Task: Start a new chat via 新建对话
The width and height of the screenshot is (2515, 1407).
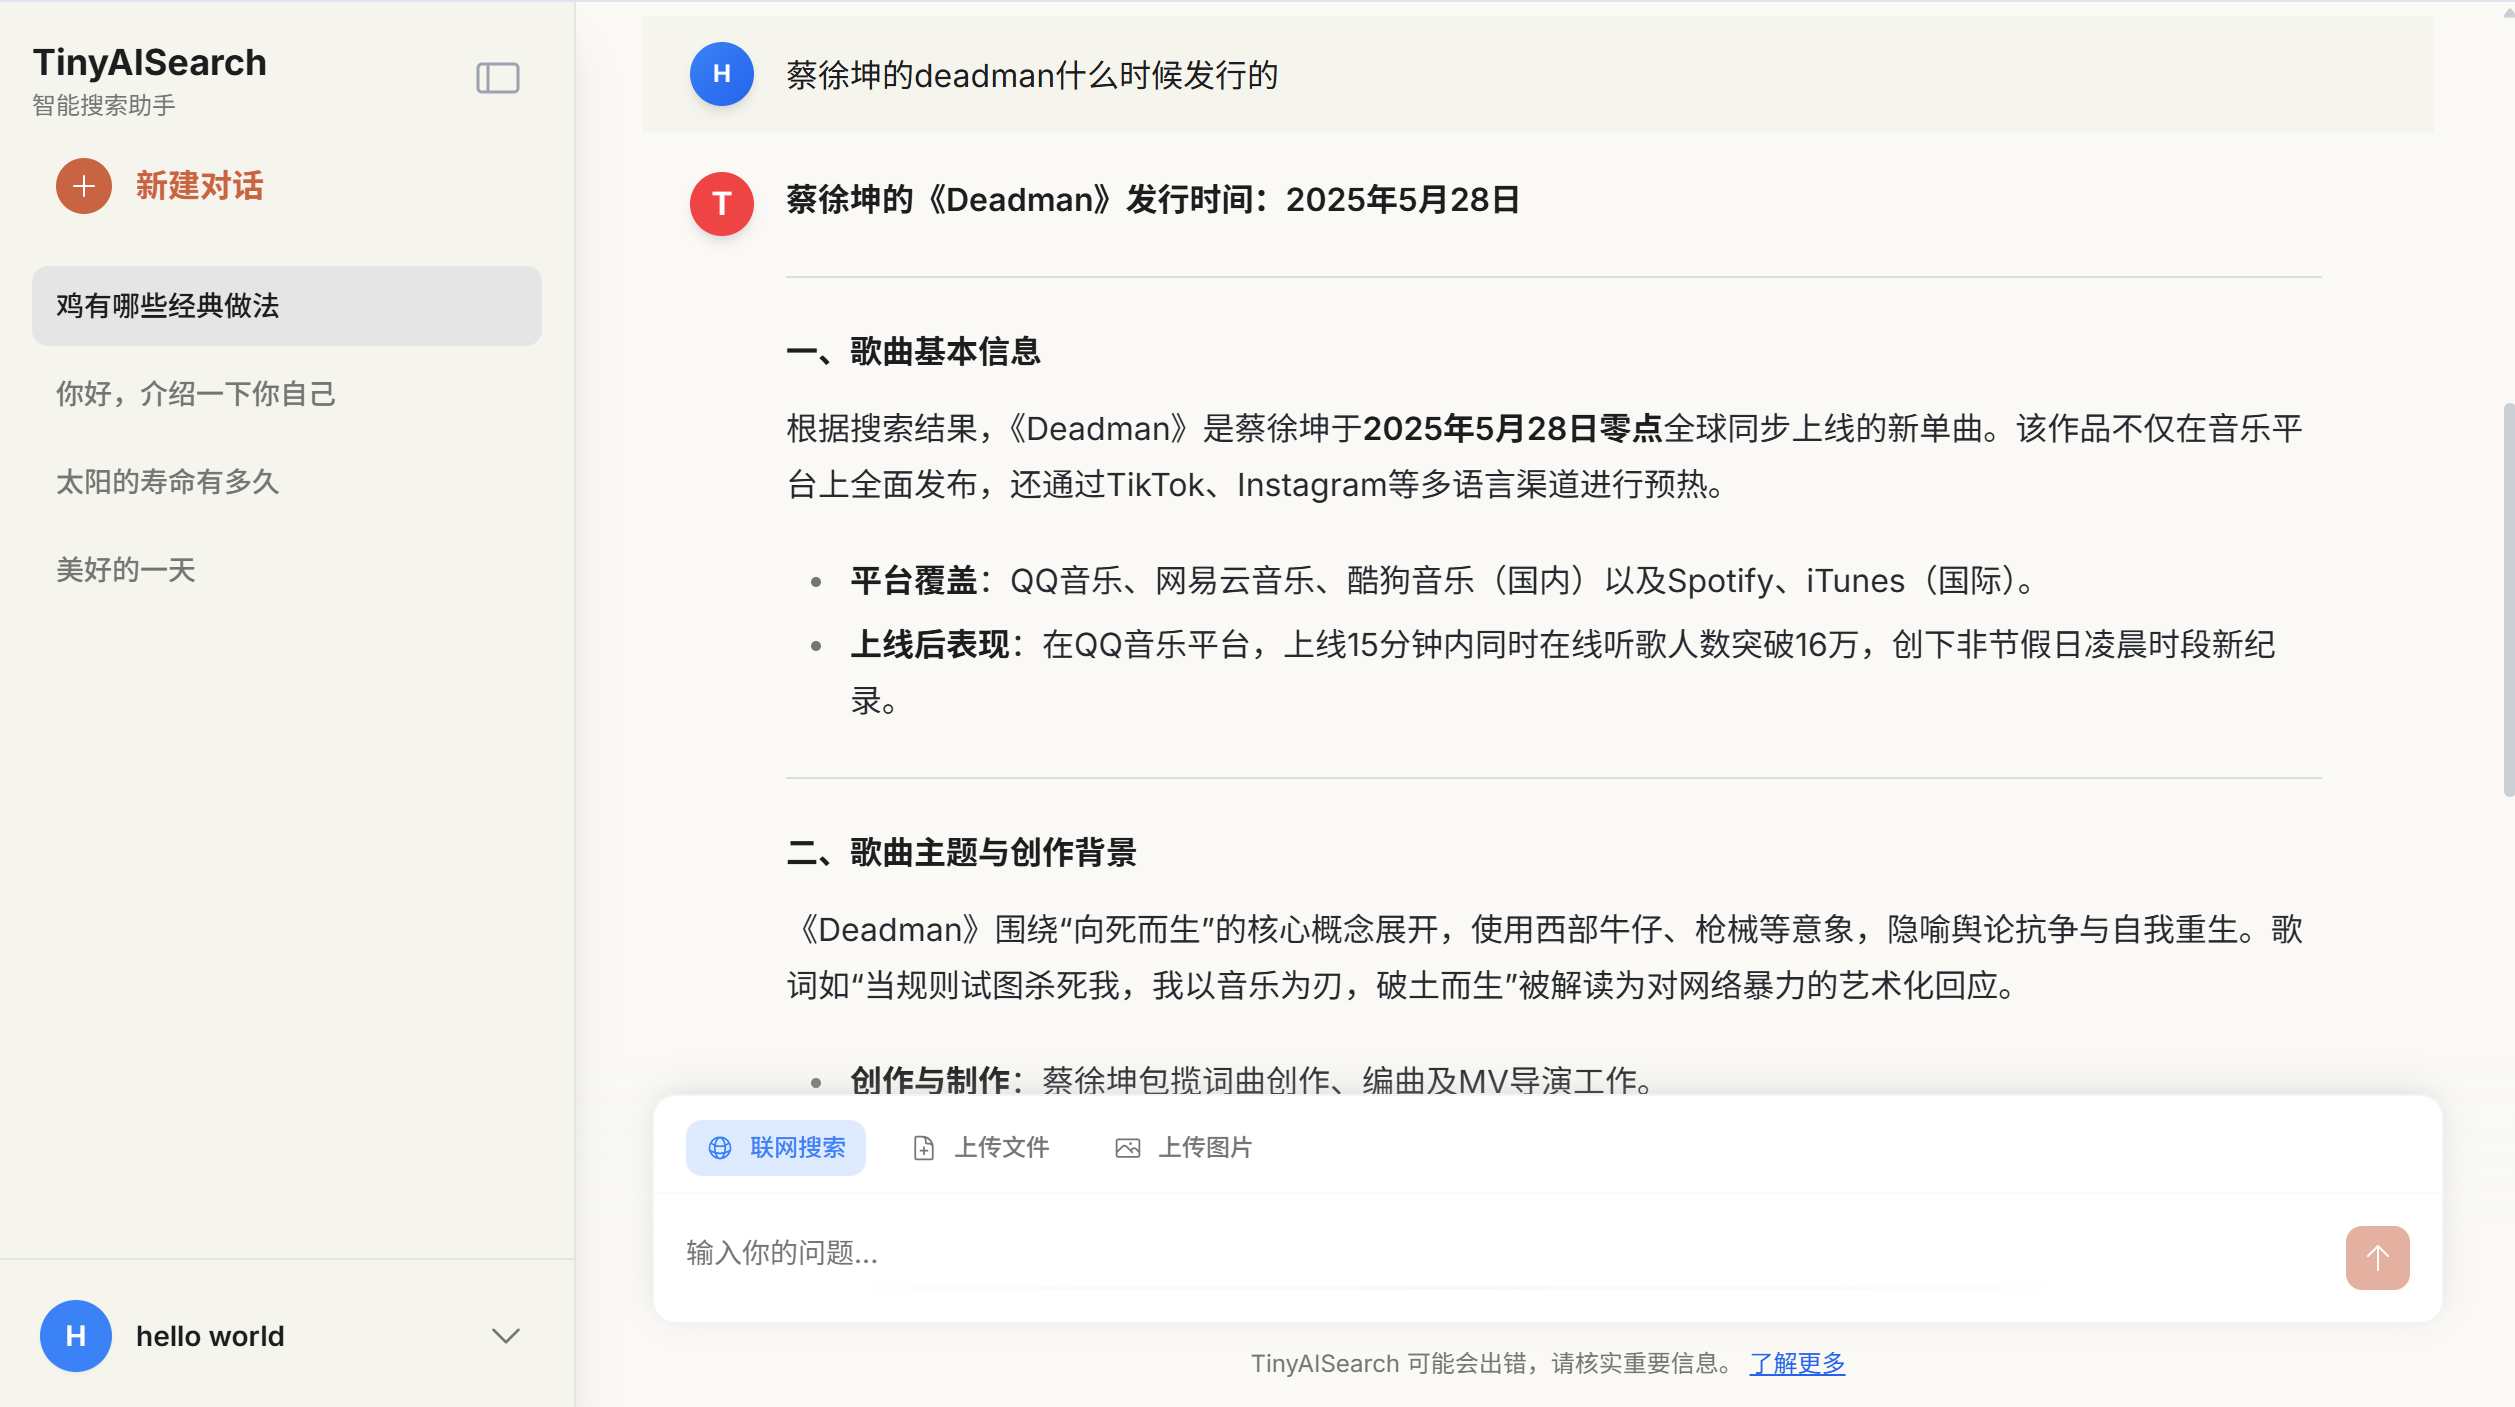Action: coord(199,186)
